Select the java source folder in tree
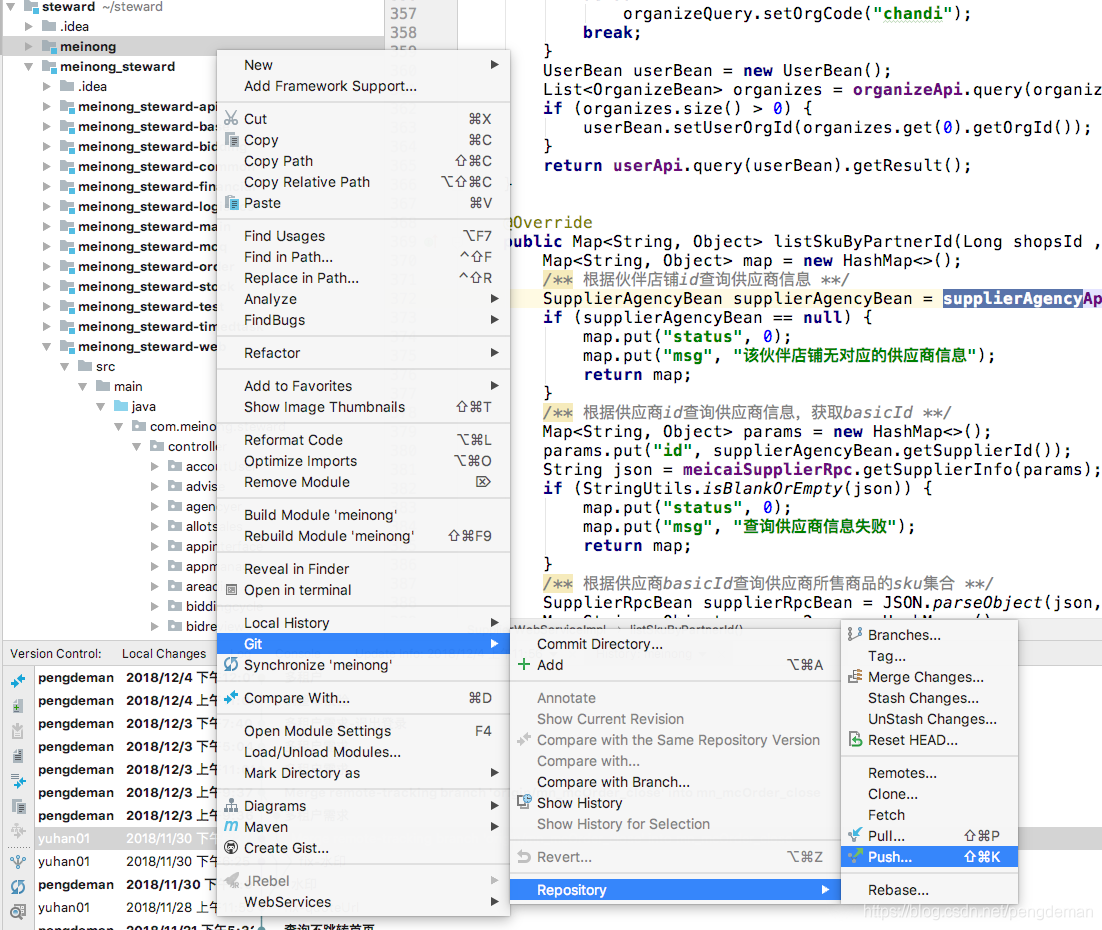 coord(143,407)
